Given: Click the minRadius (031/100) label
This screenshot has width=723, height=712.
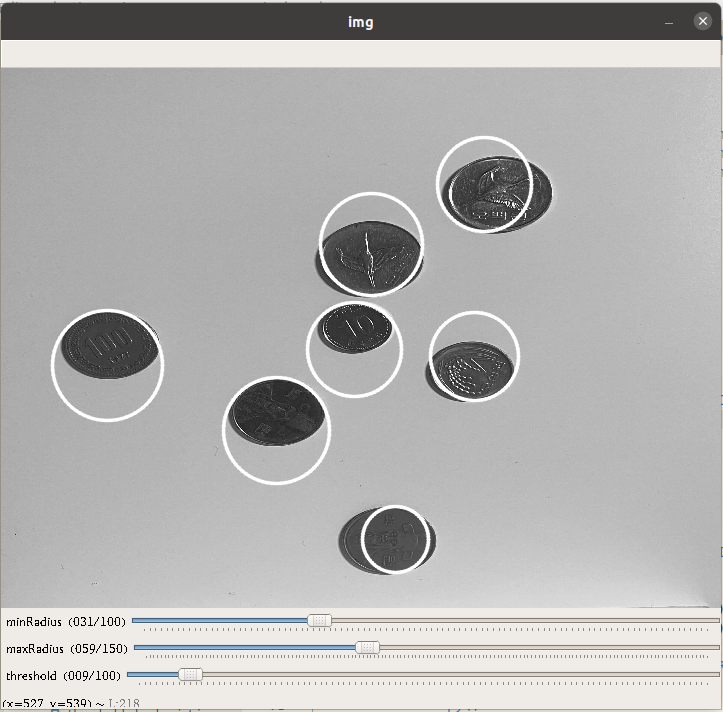Looking at the screenshot, I should [x=66, y=622].
